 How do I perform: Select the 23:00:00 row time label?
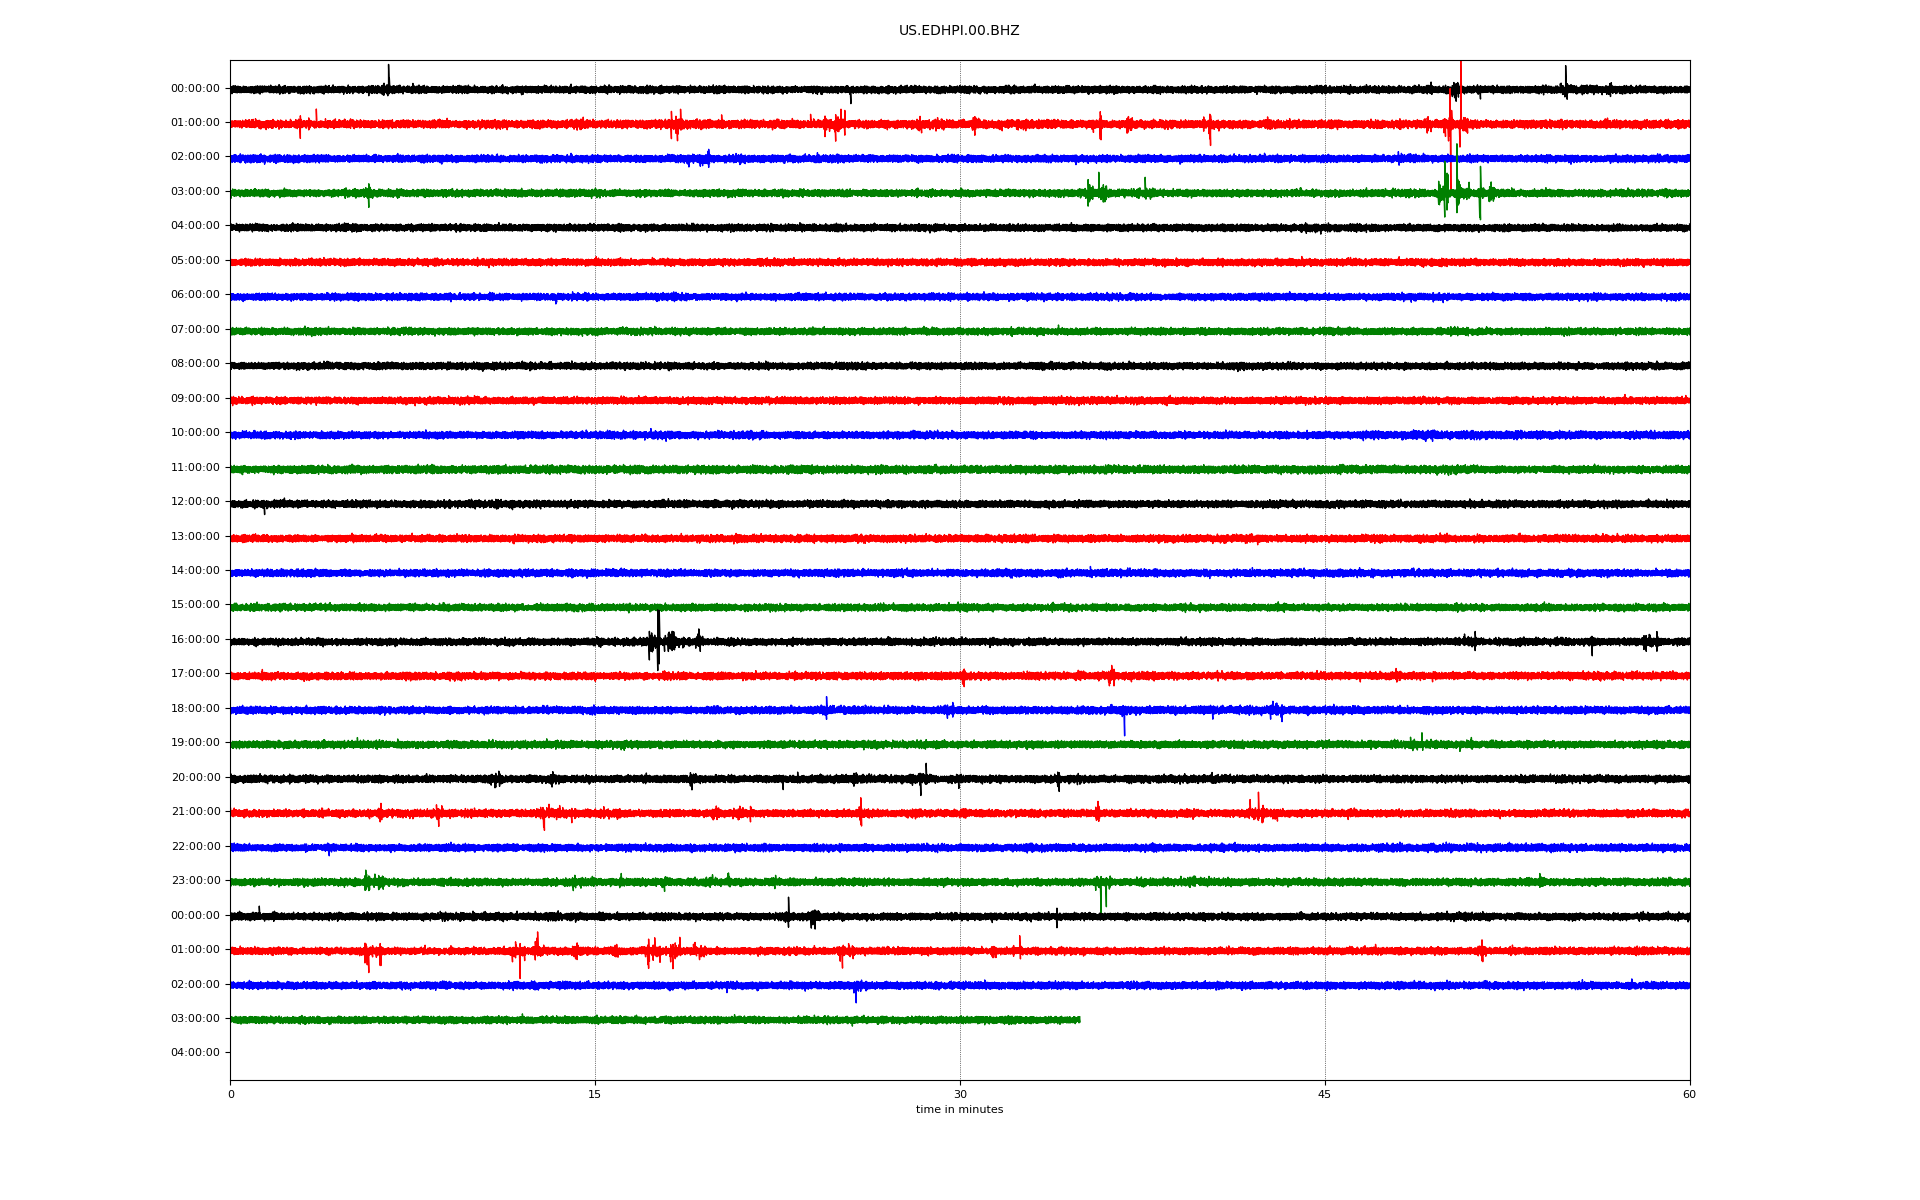[195, 881]
